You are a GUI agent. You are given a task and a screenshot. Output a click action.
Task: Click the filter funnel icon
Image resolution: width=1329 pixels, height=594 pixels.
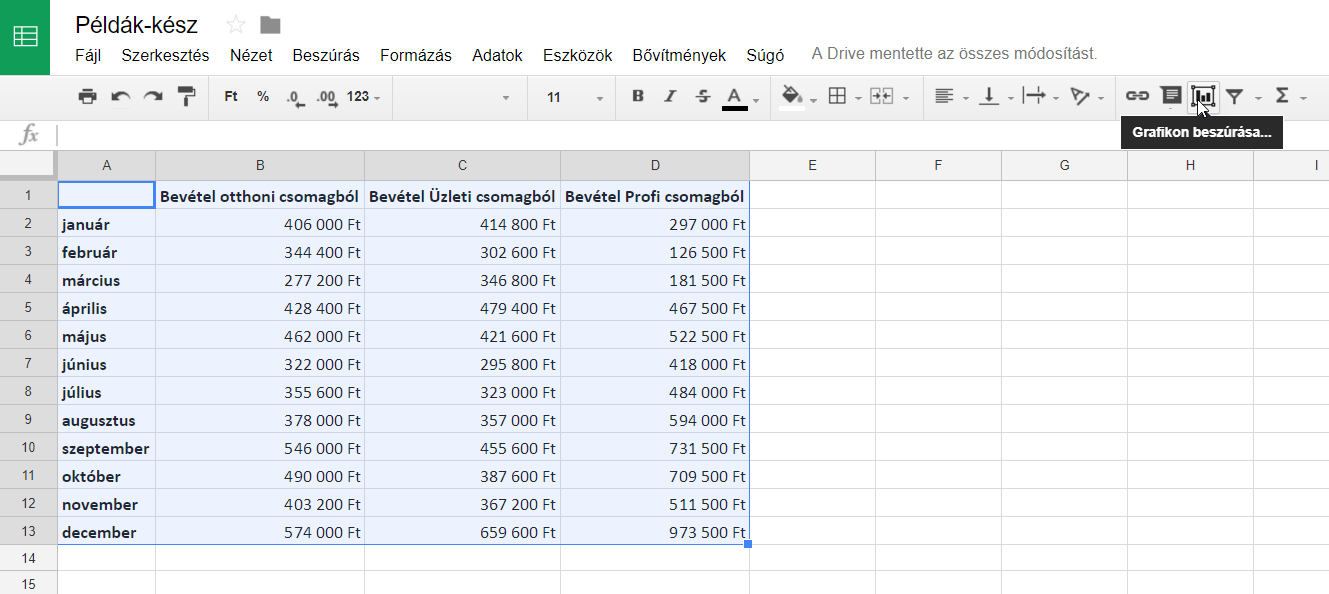(x=1235, y=97)
